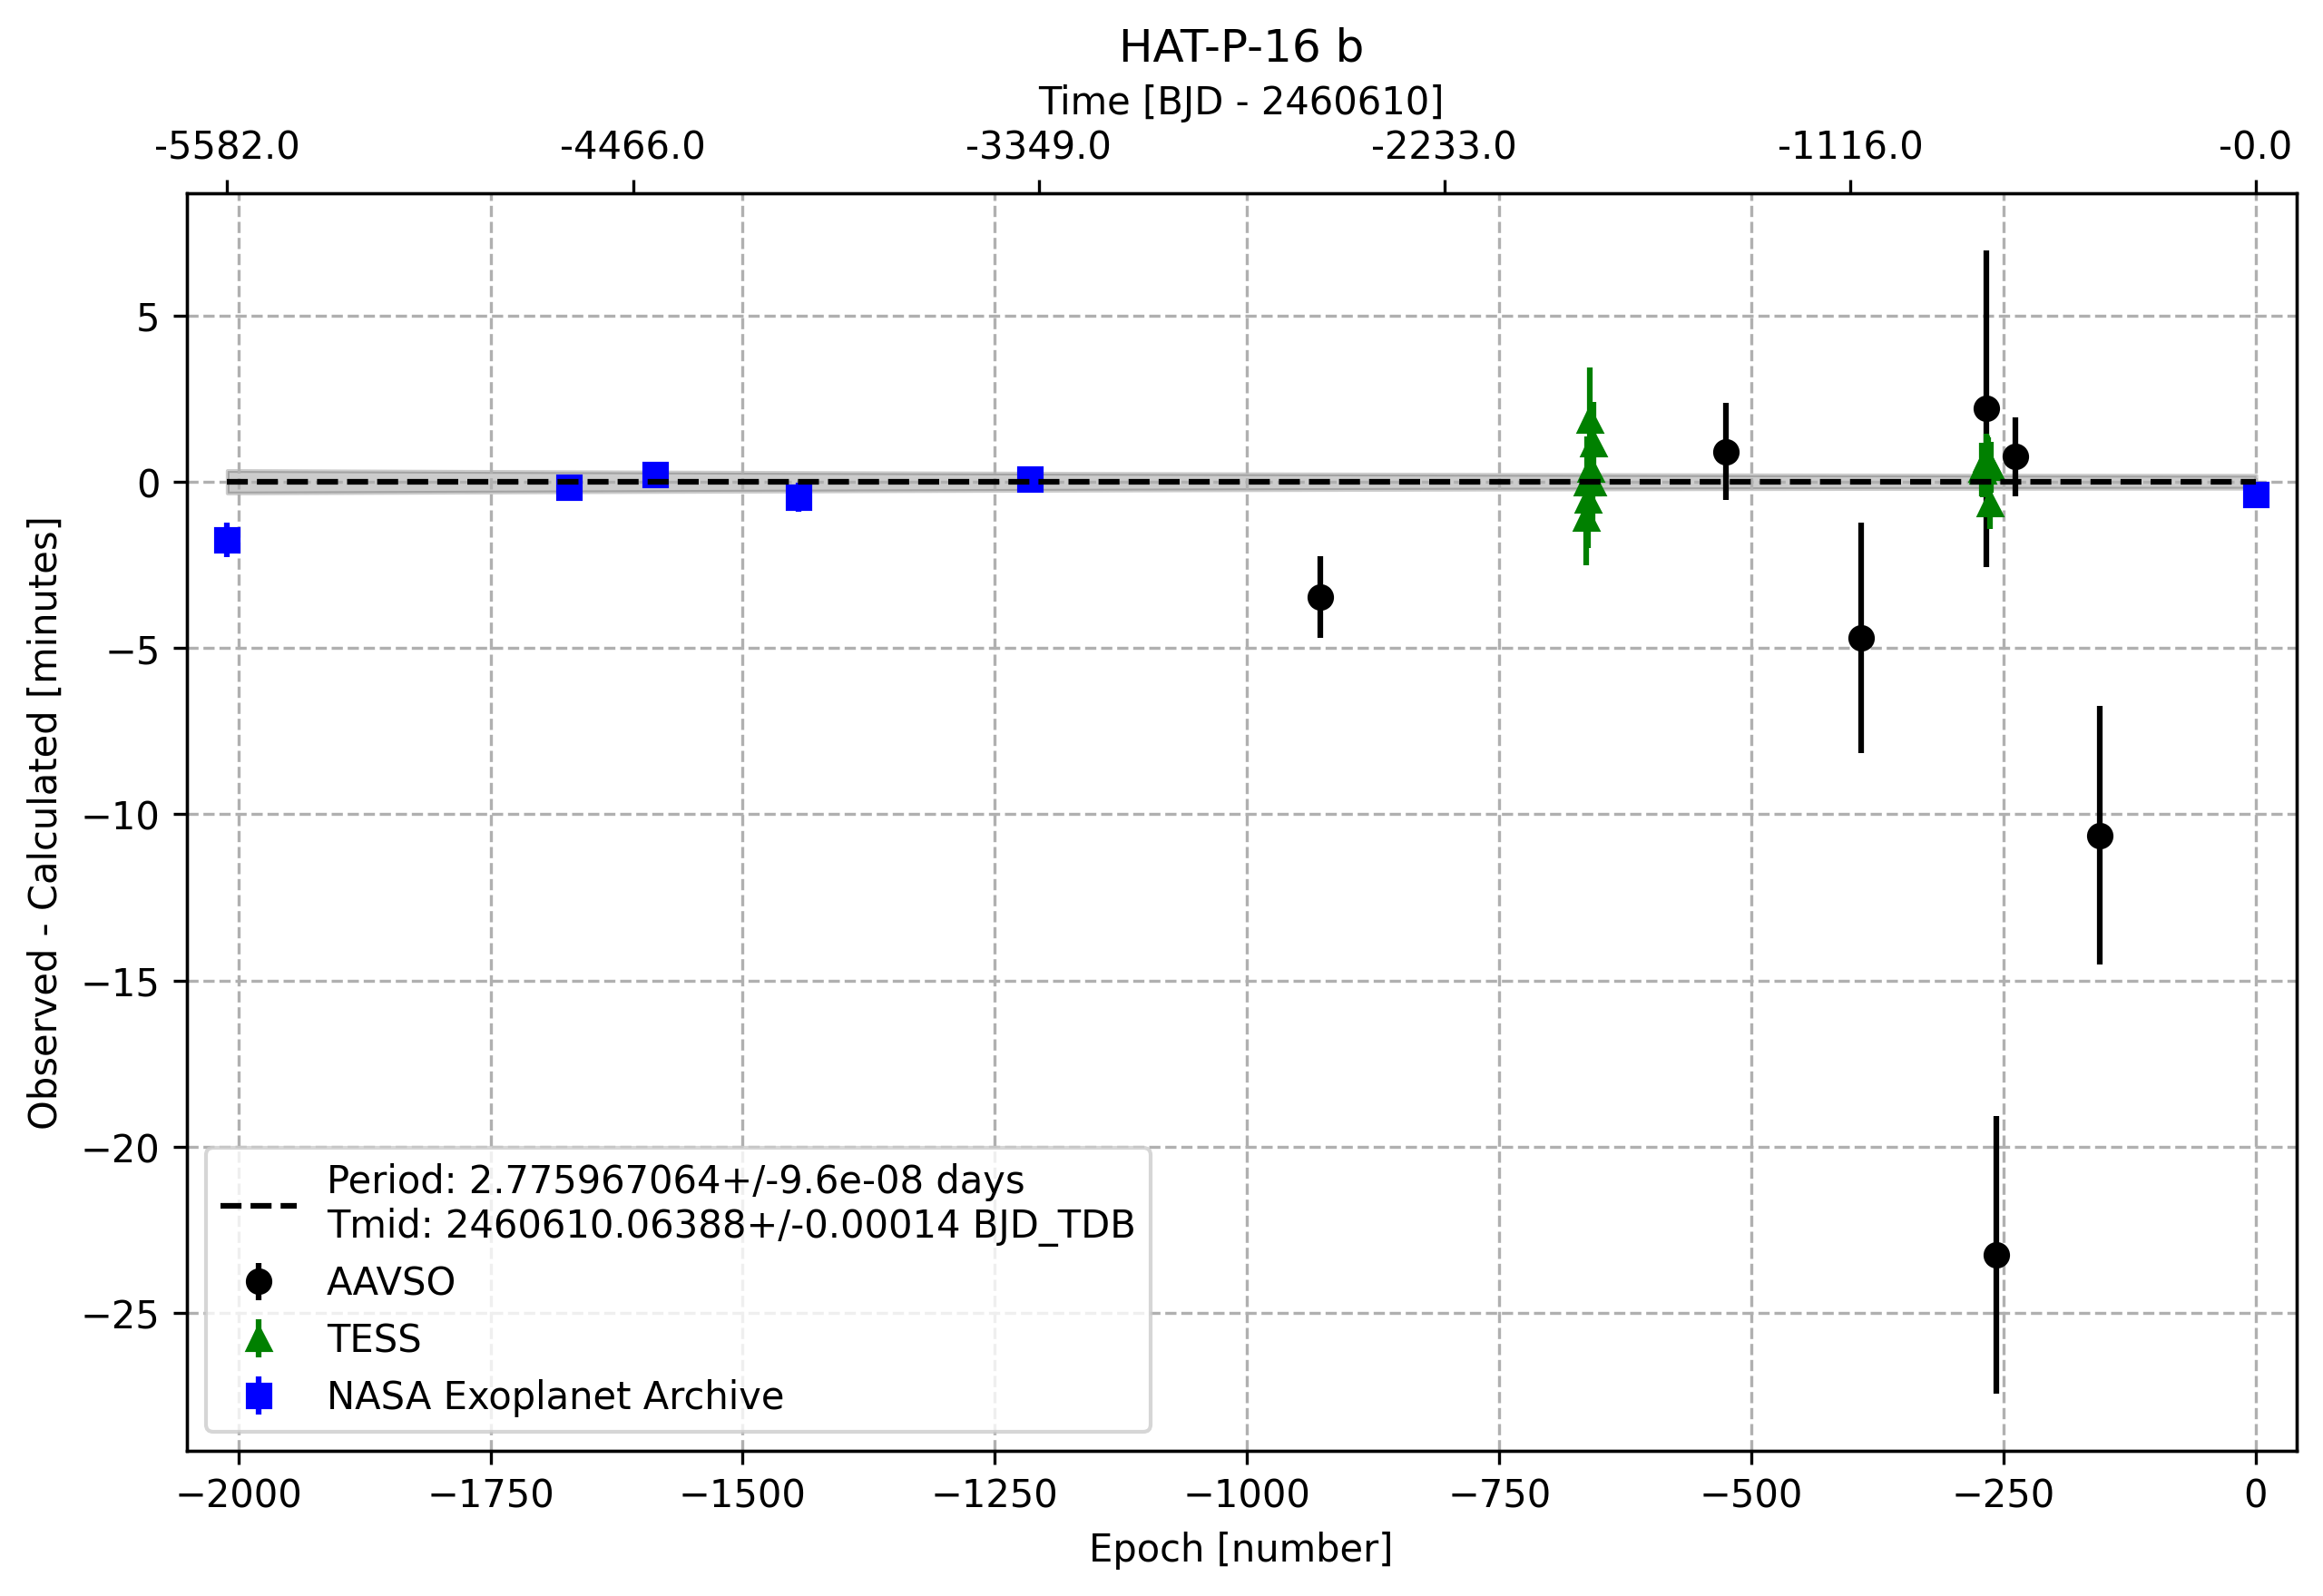Screen dimensions: 2323x1596
Task: Click the "Observed - Calculated [minutes]" axis label
Action: [x=43, y=823]
